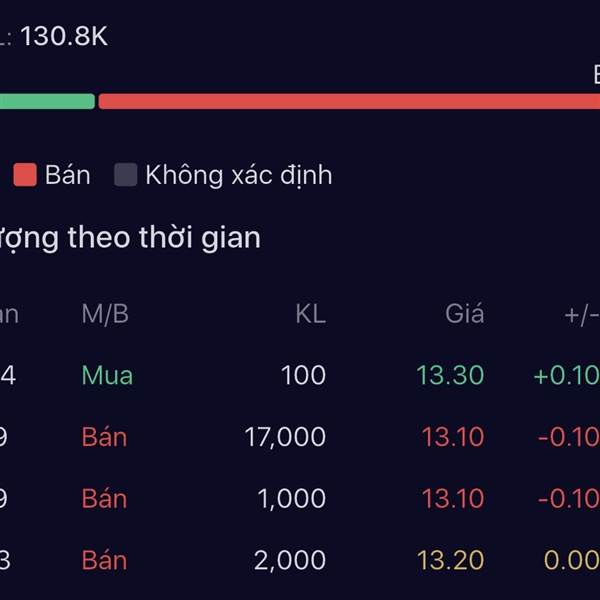Click the 13.30 price value
The width and height of the screenshot is (600, 600).
pos(450,376)
